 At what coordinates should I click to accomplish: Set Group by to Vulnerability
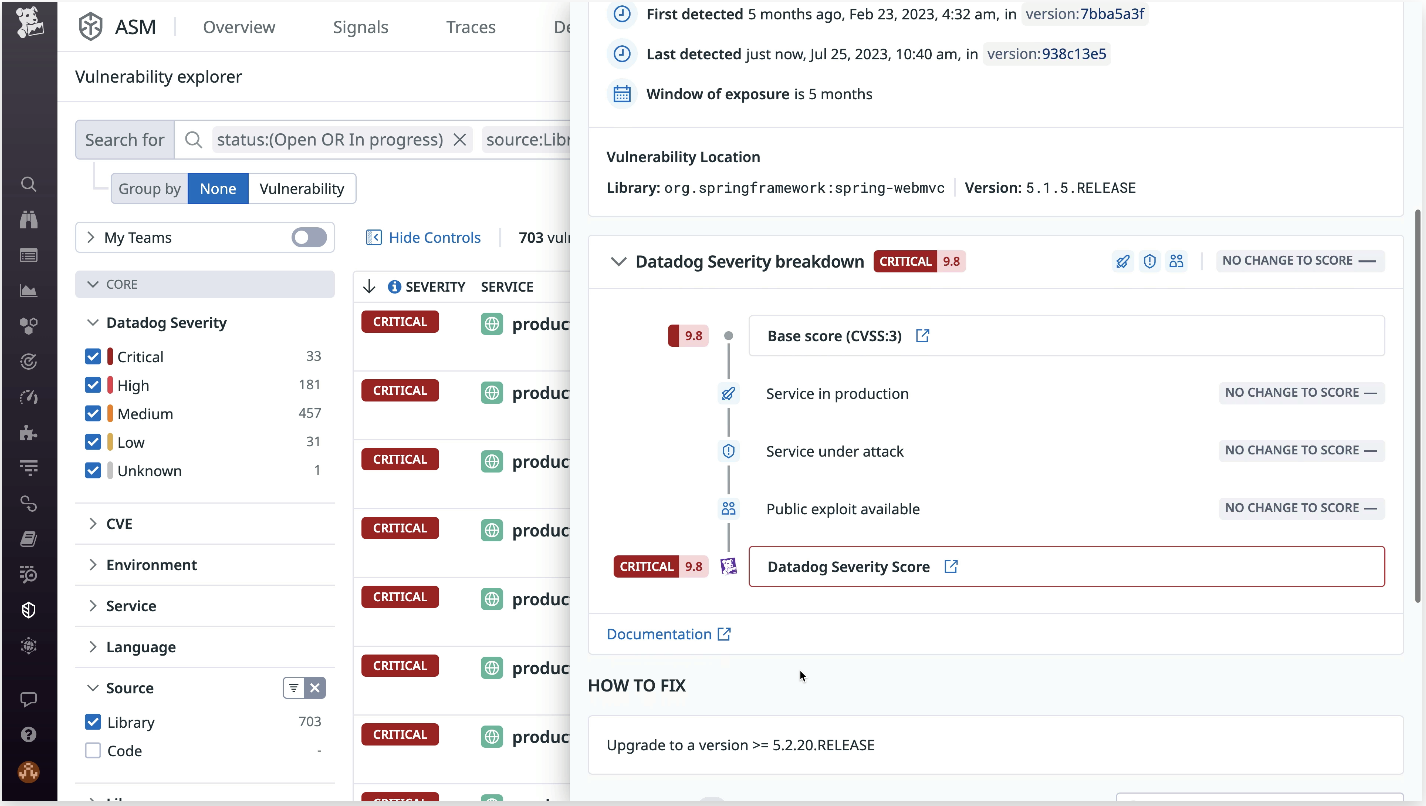(302, 189)
